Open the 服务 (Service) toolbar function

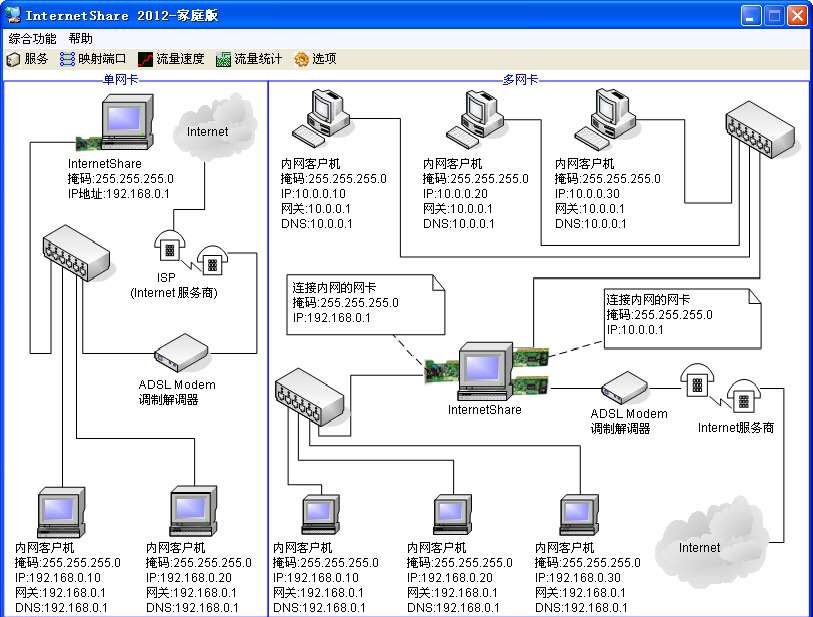[x=24, y=58]
